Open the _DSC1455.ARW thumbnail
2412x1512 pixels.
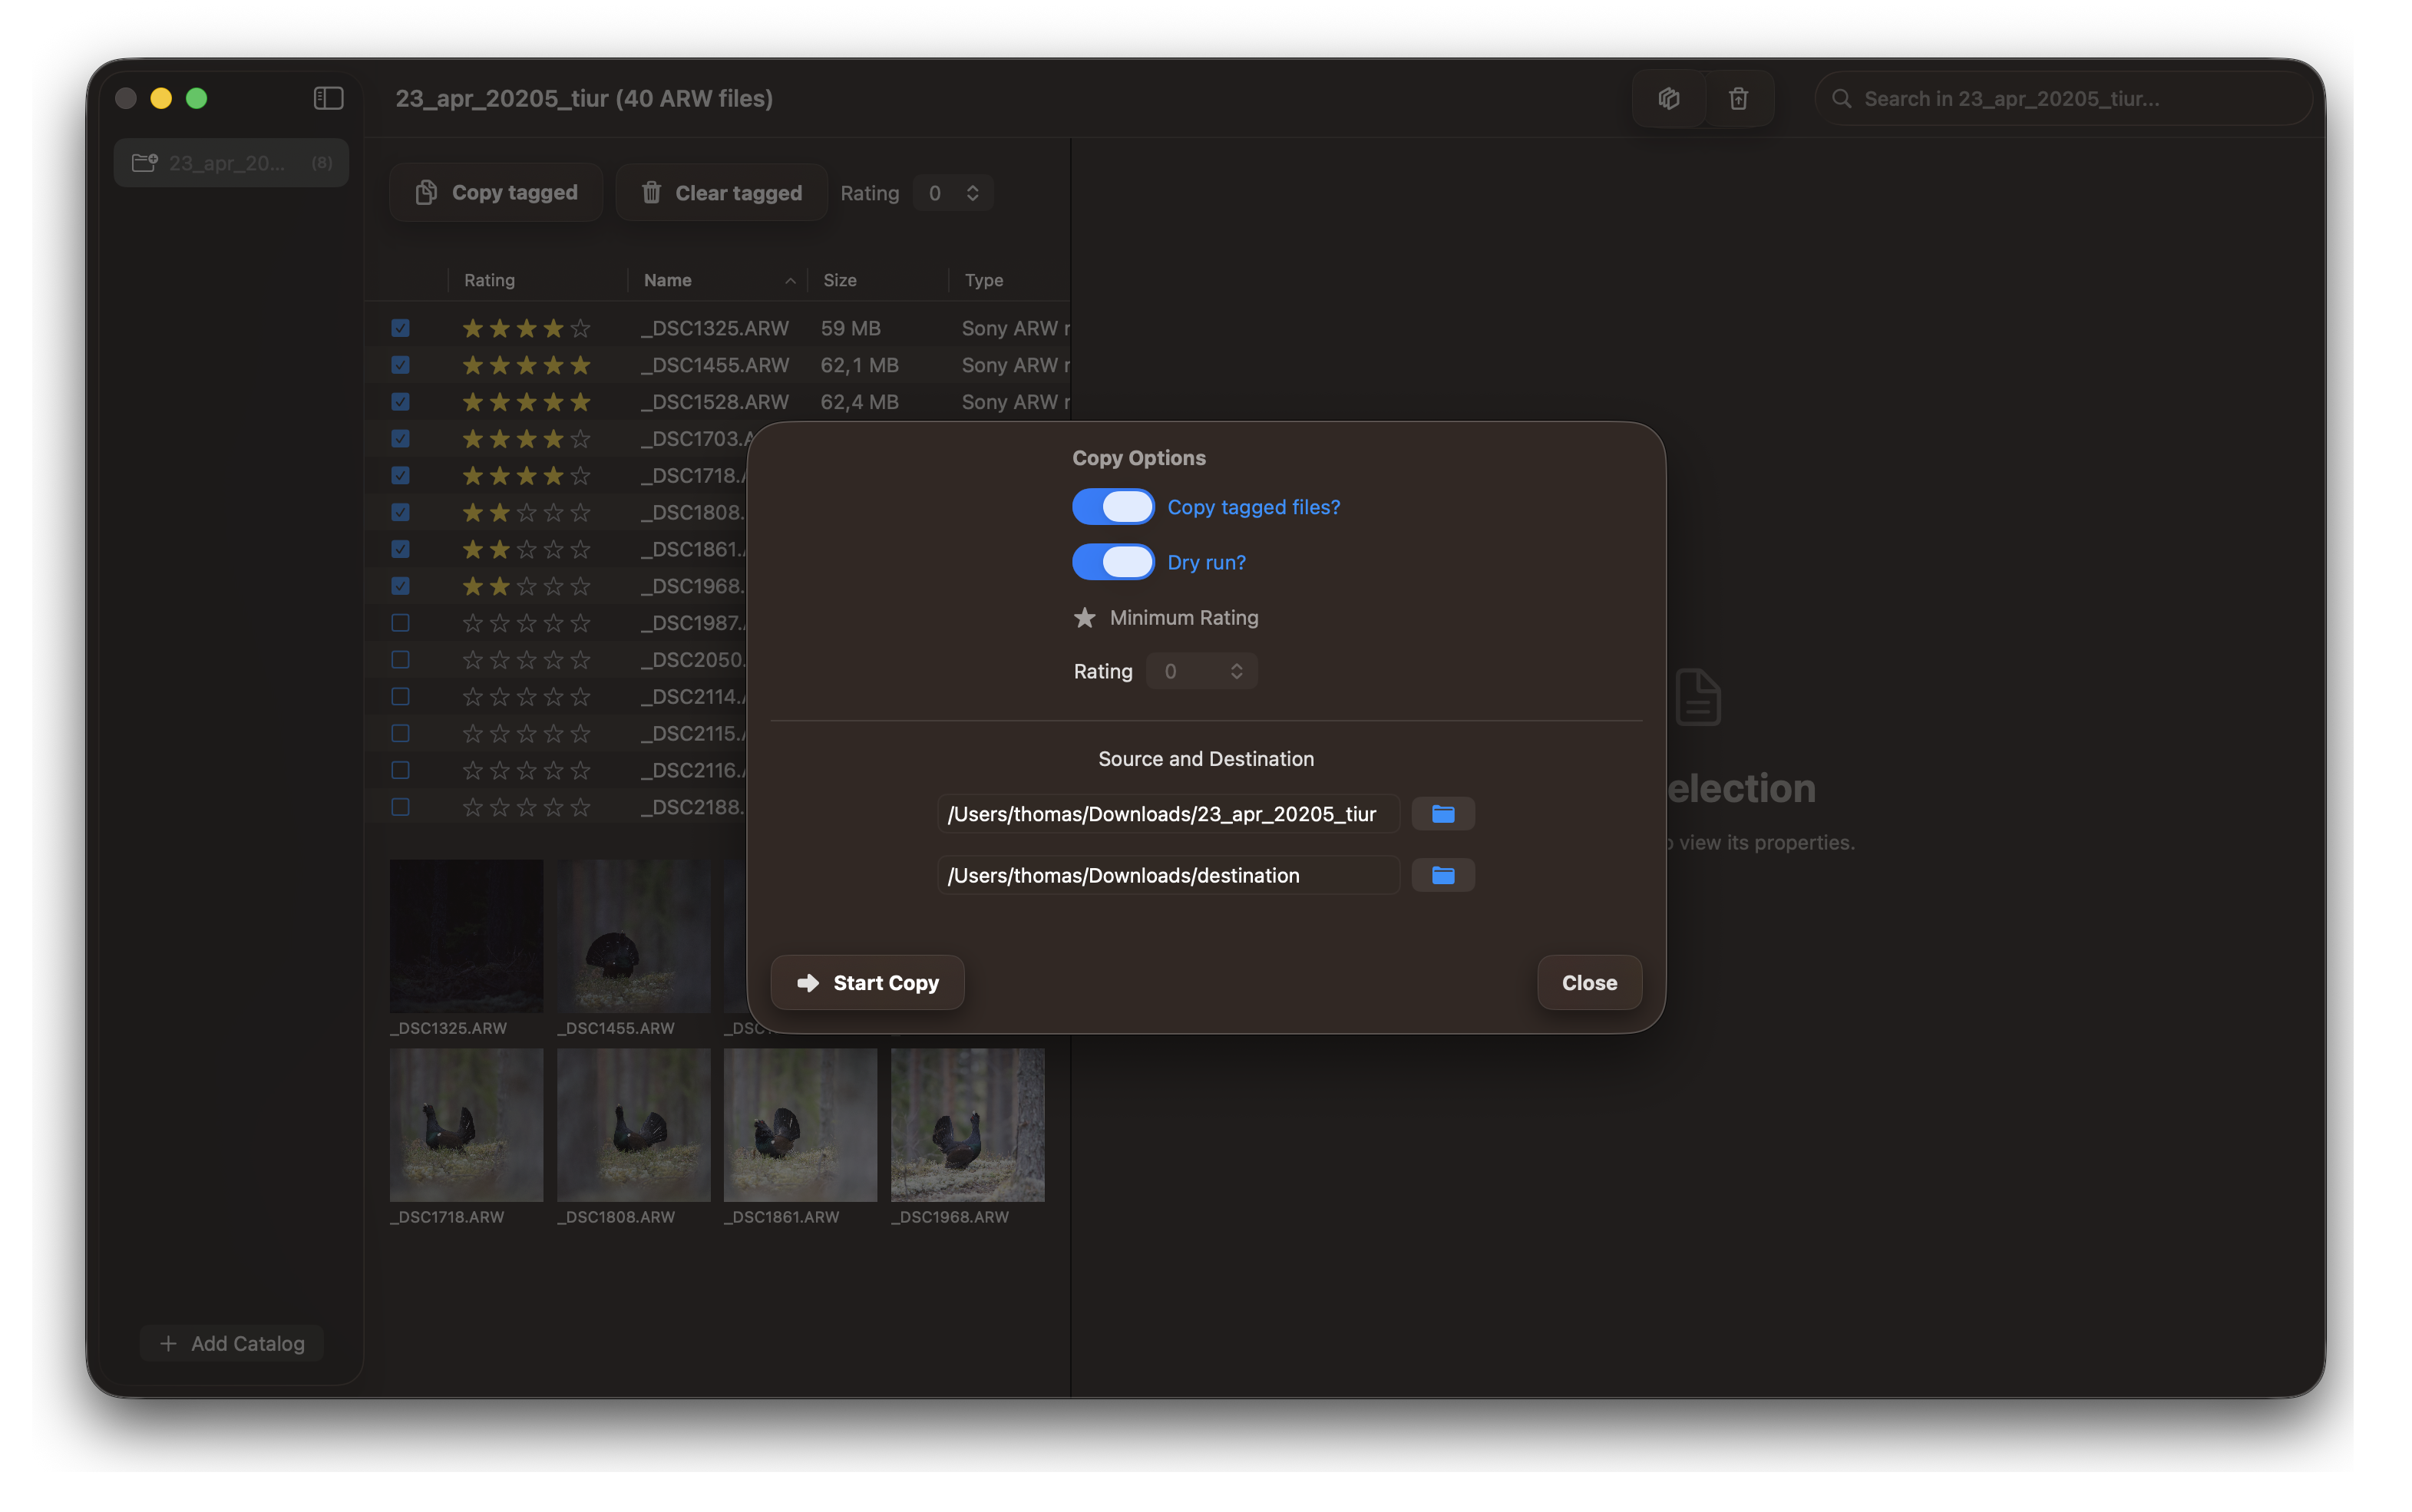[x=632, y=936]
